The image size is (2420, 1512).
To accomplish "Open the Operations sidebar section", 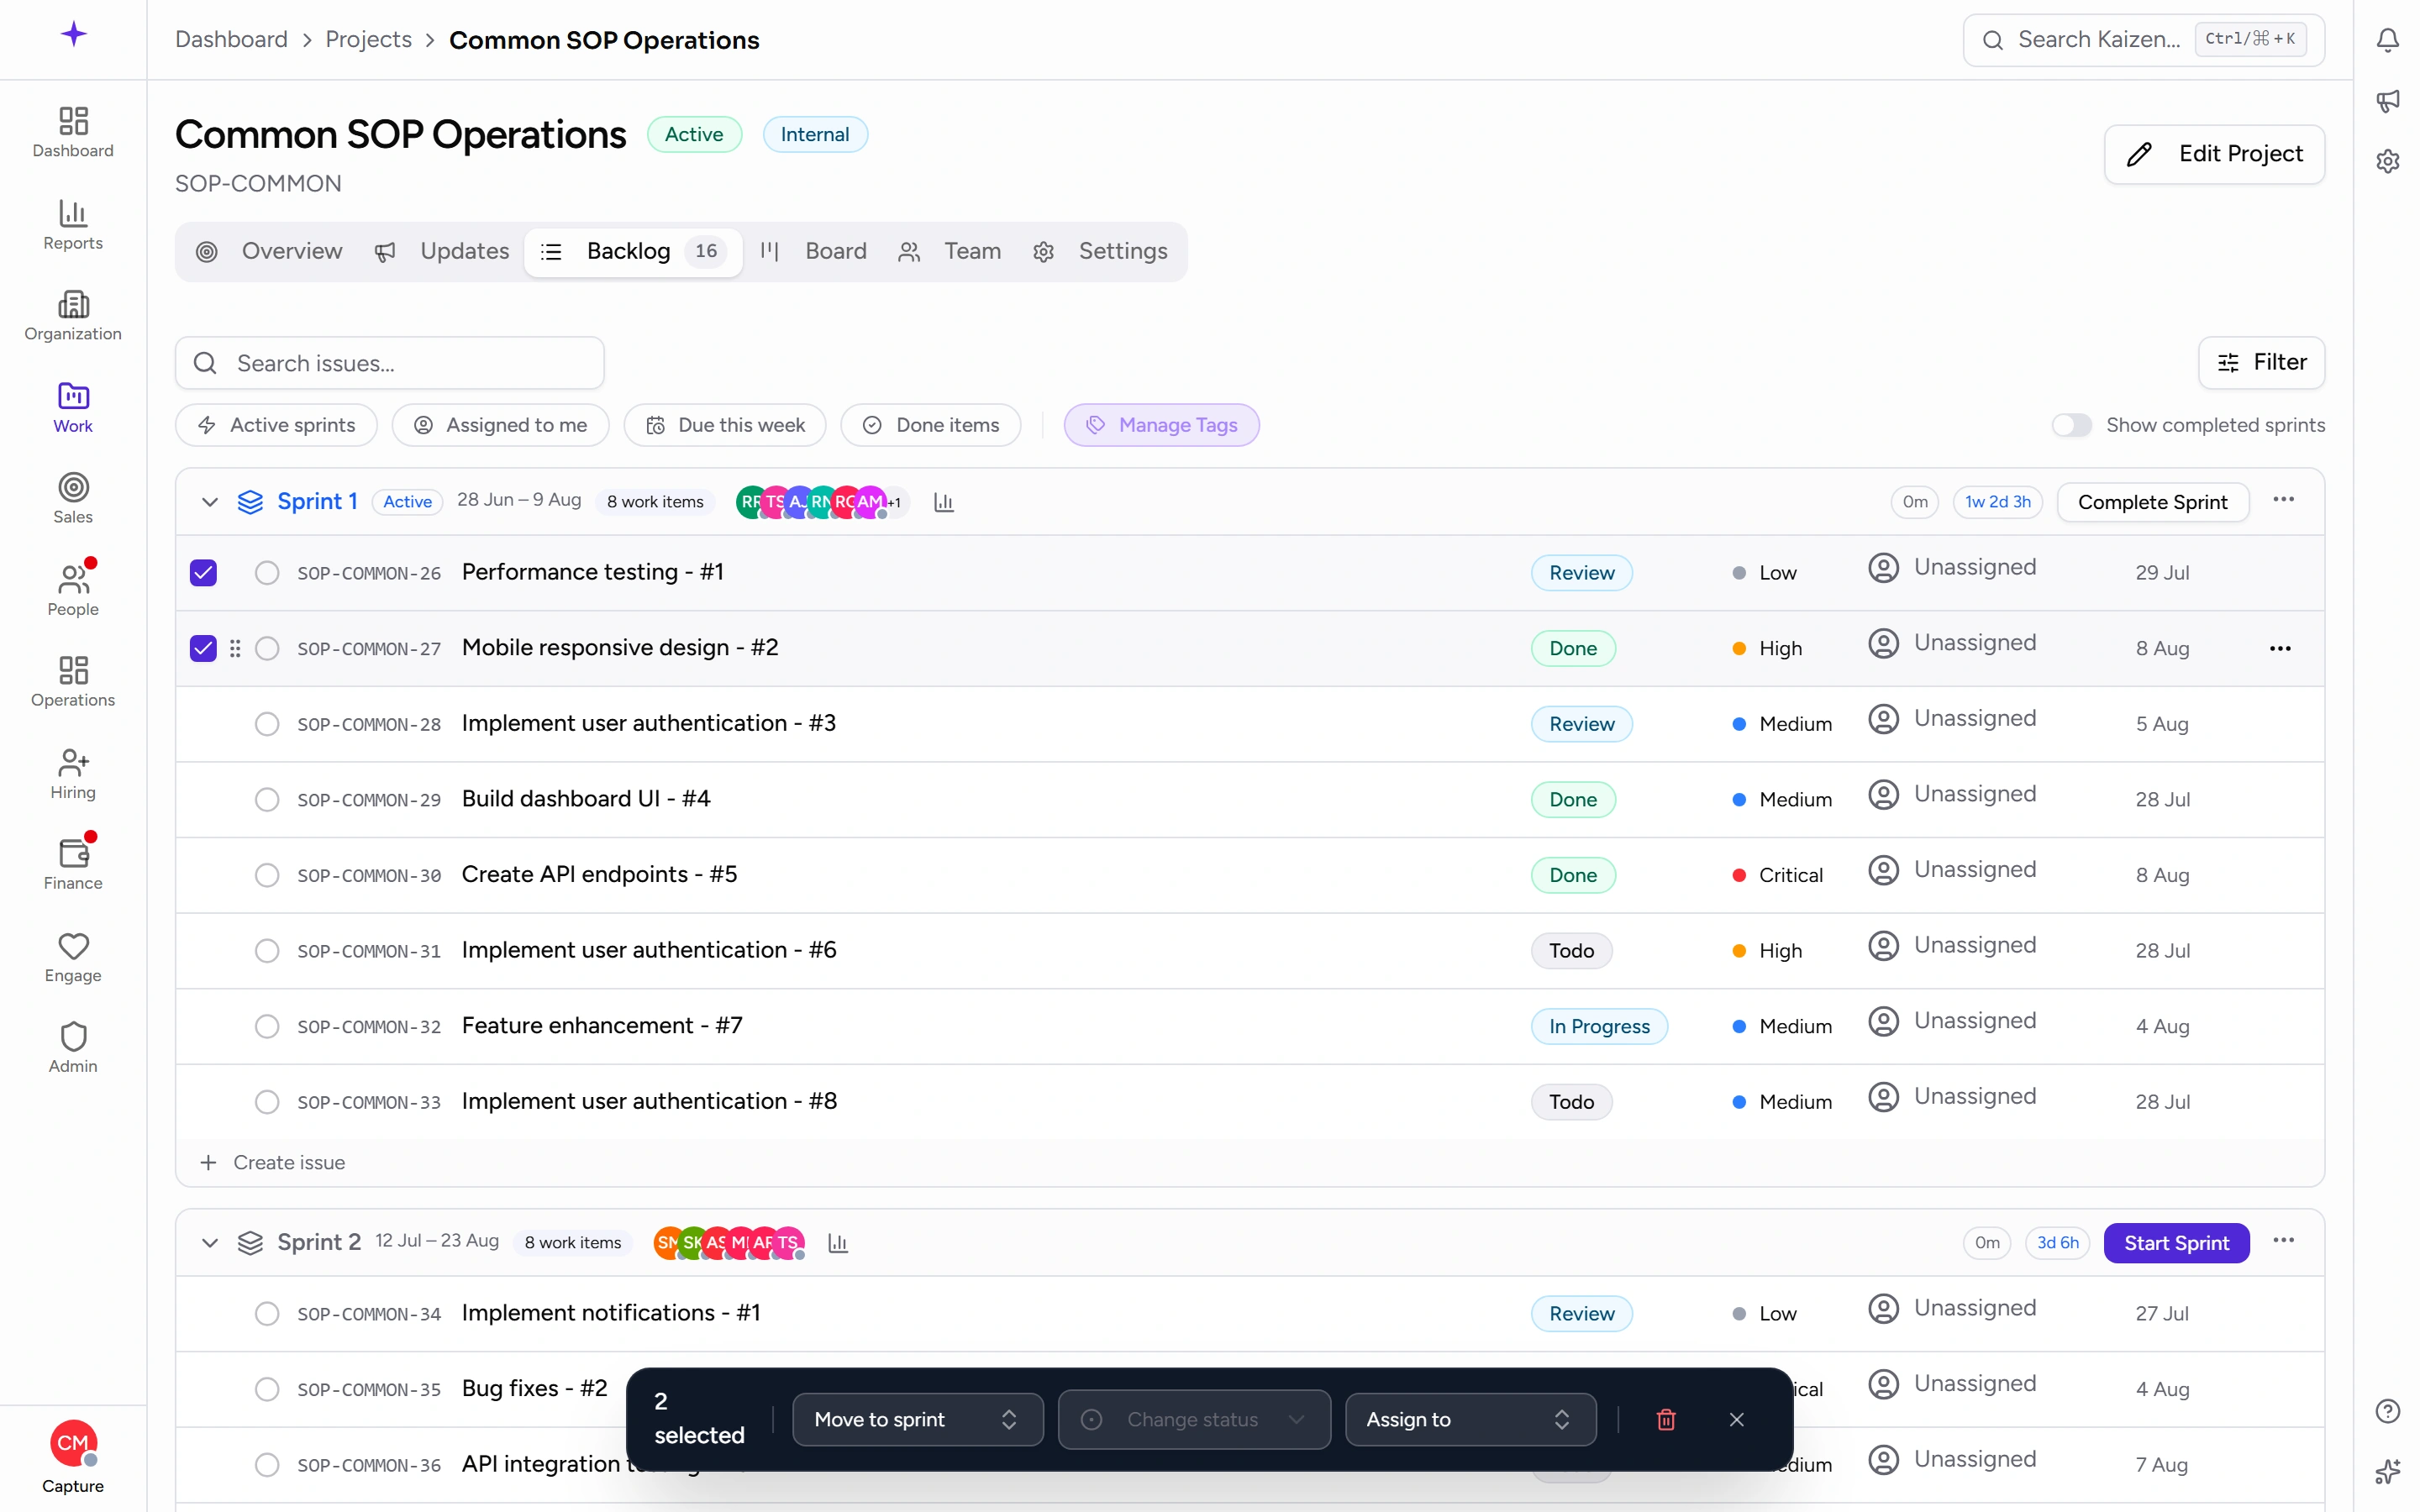I will tap(73, 682).
